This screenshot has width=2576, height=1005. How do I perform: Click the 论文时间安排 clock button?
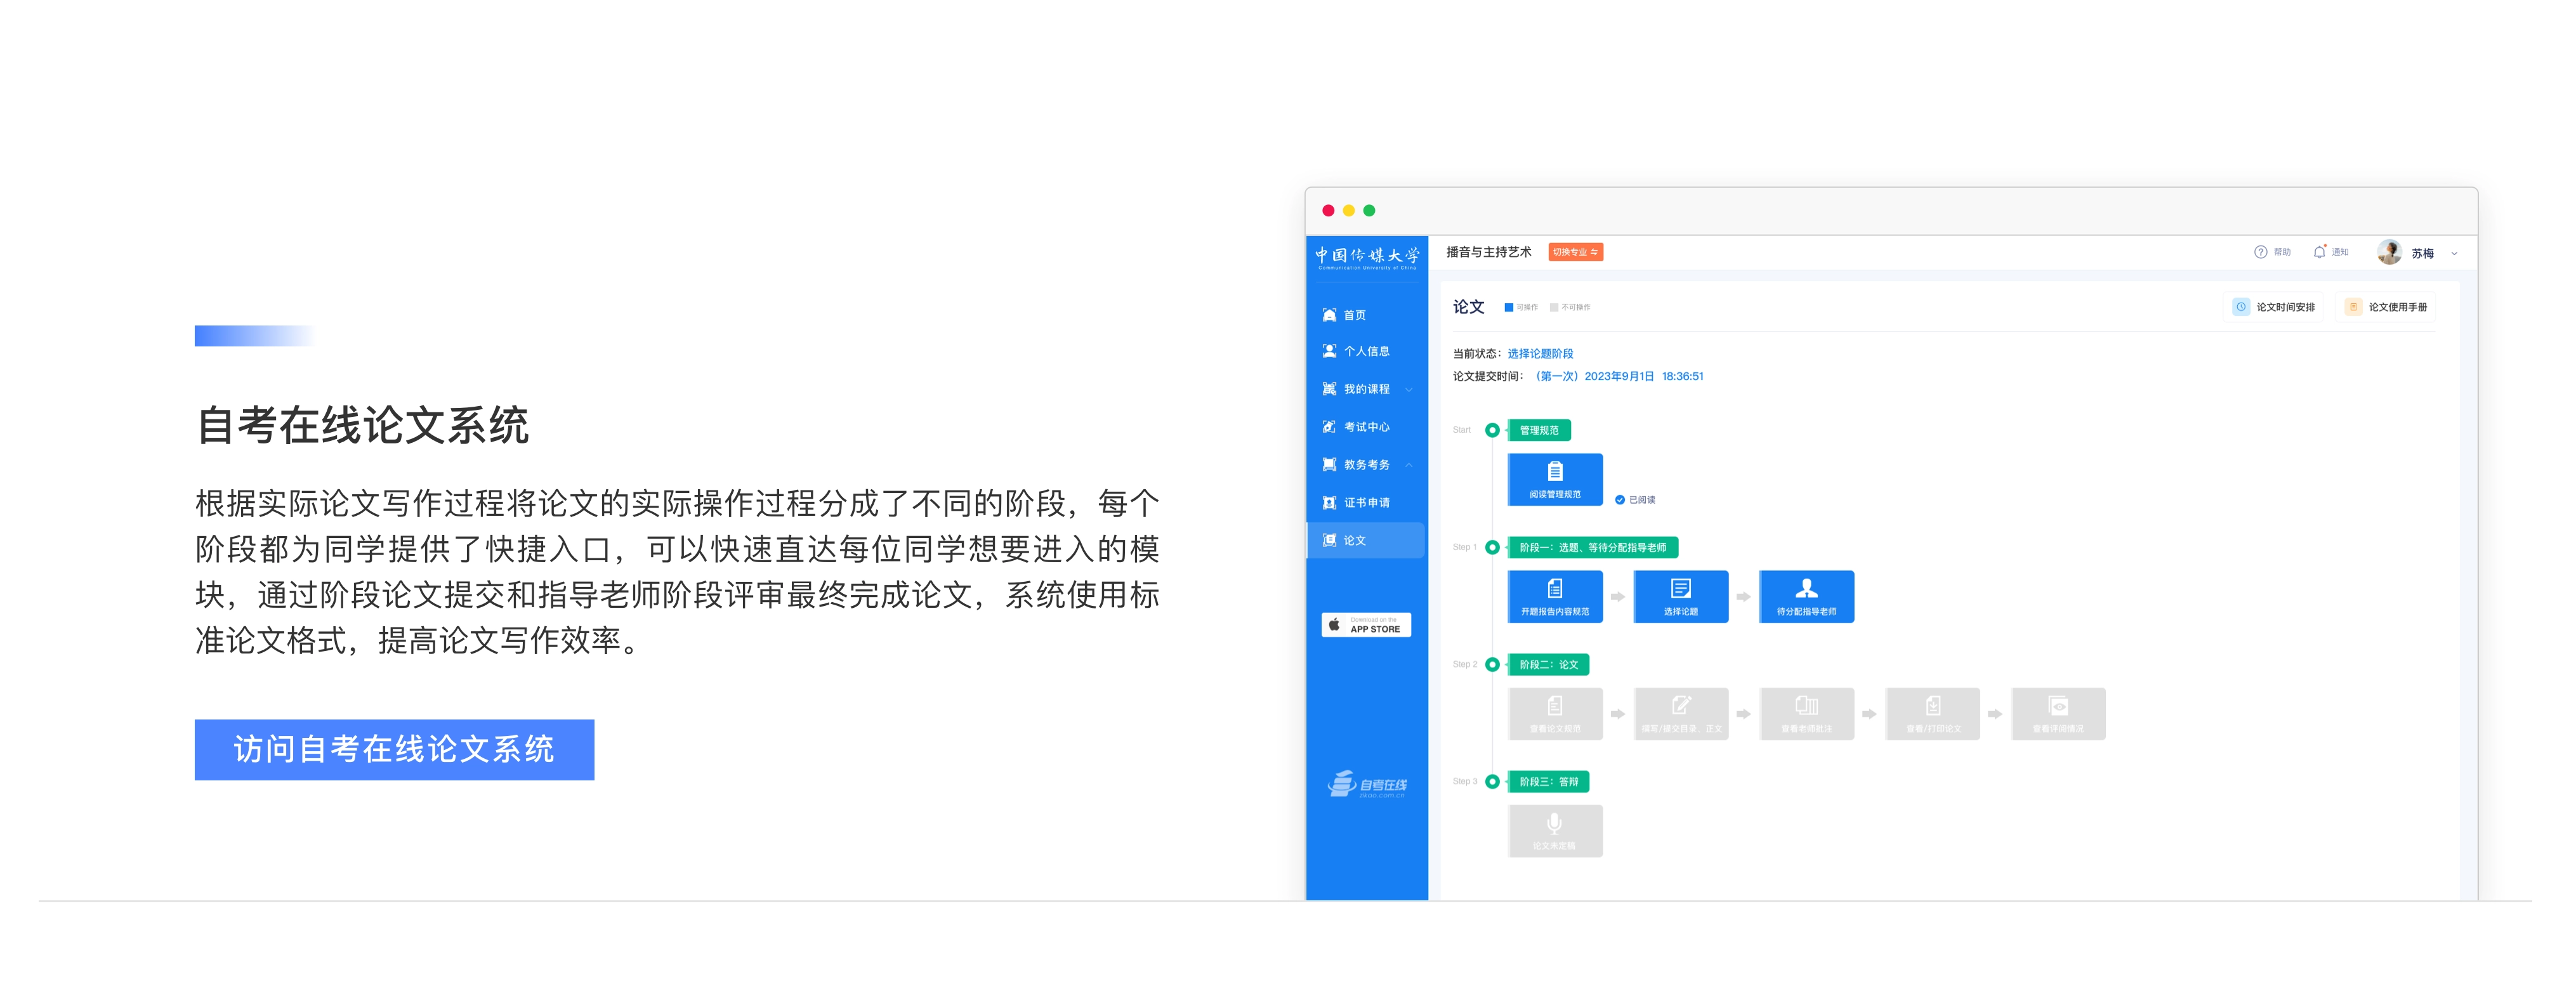2274,307
